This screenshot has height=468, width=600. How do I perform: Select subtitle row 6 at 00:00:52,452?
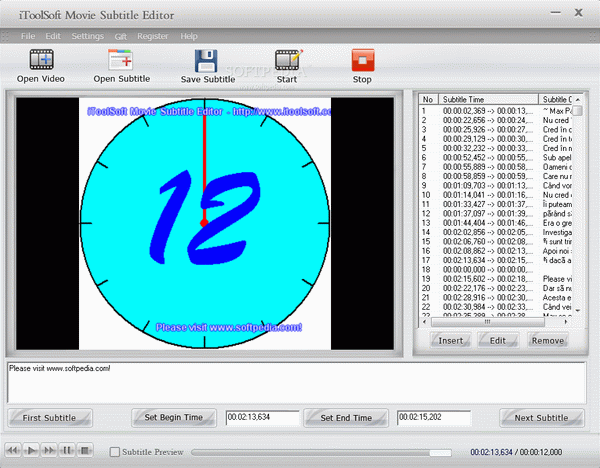(496, 158)
